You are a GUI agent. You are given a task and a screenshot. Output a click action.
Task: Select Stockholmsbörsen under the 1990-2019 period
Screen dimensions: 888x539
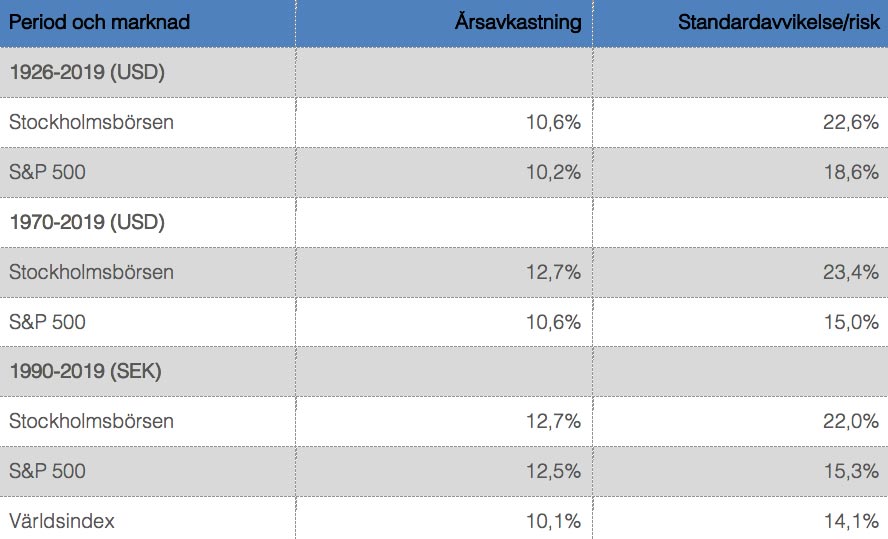coord(147,421)
